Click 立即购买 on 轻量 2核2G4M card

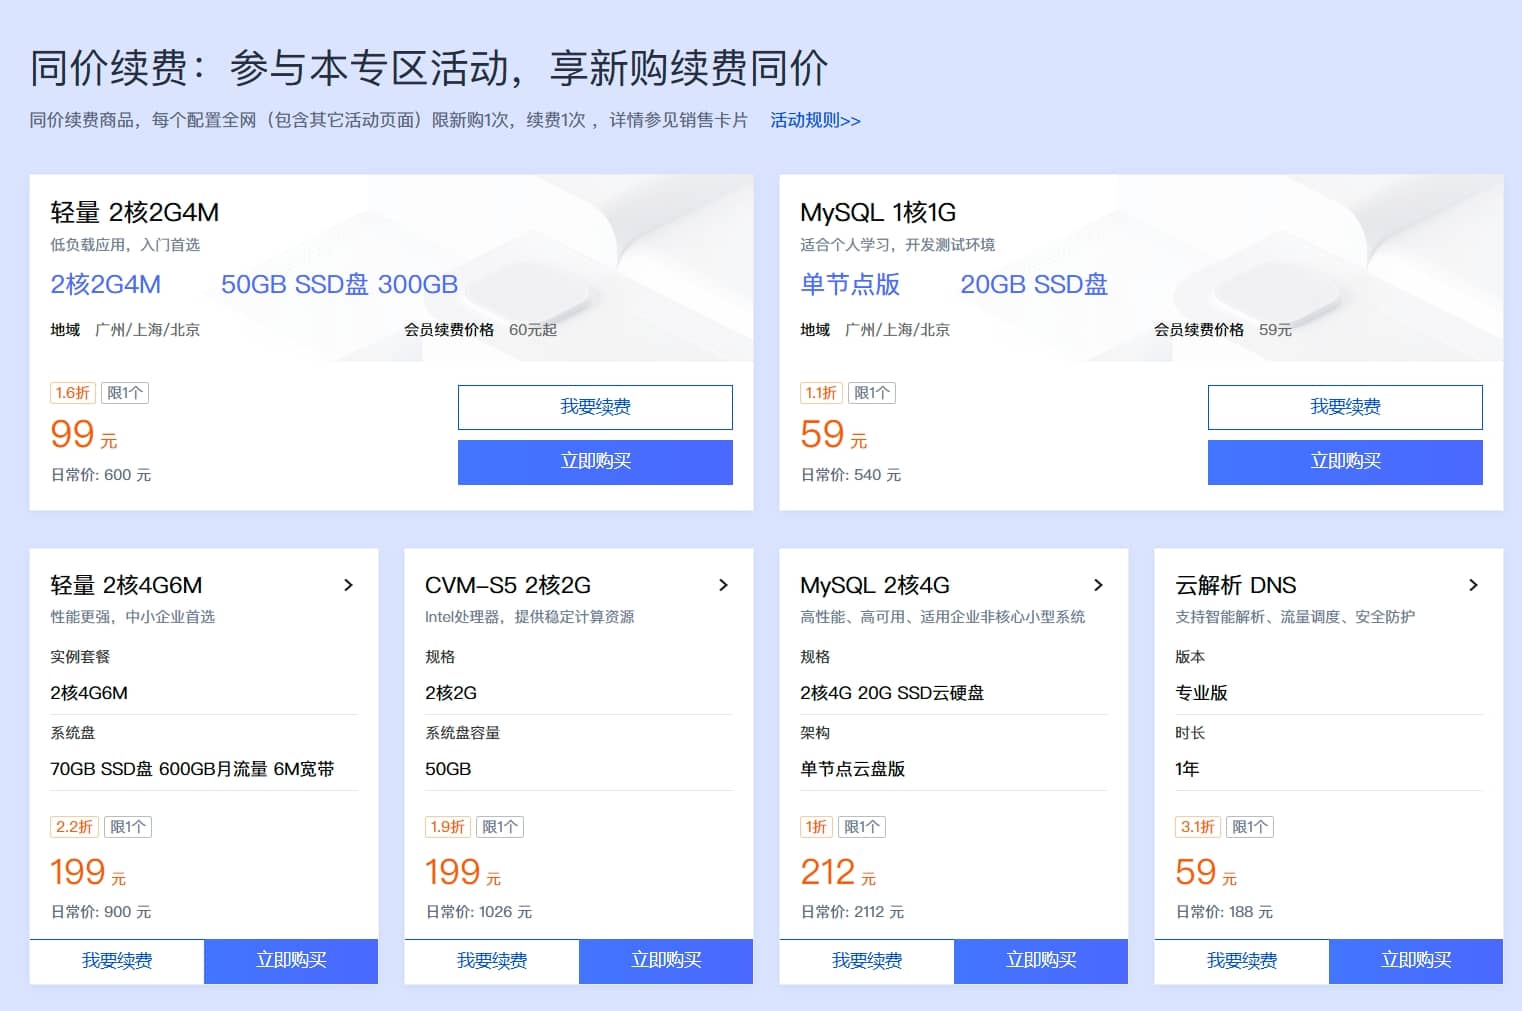[x=595, y=462]
